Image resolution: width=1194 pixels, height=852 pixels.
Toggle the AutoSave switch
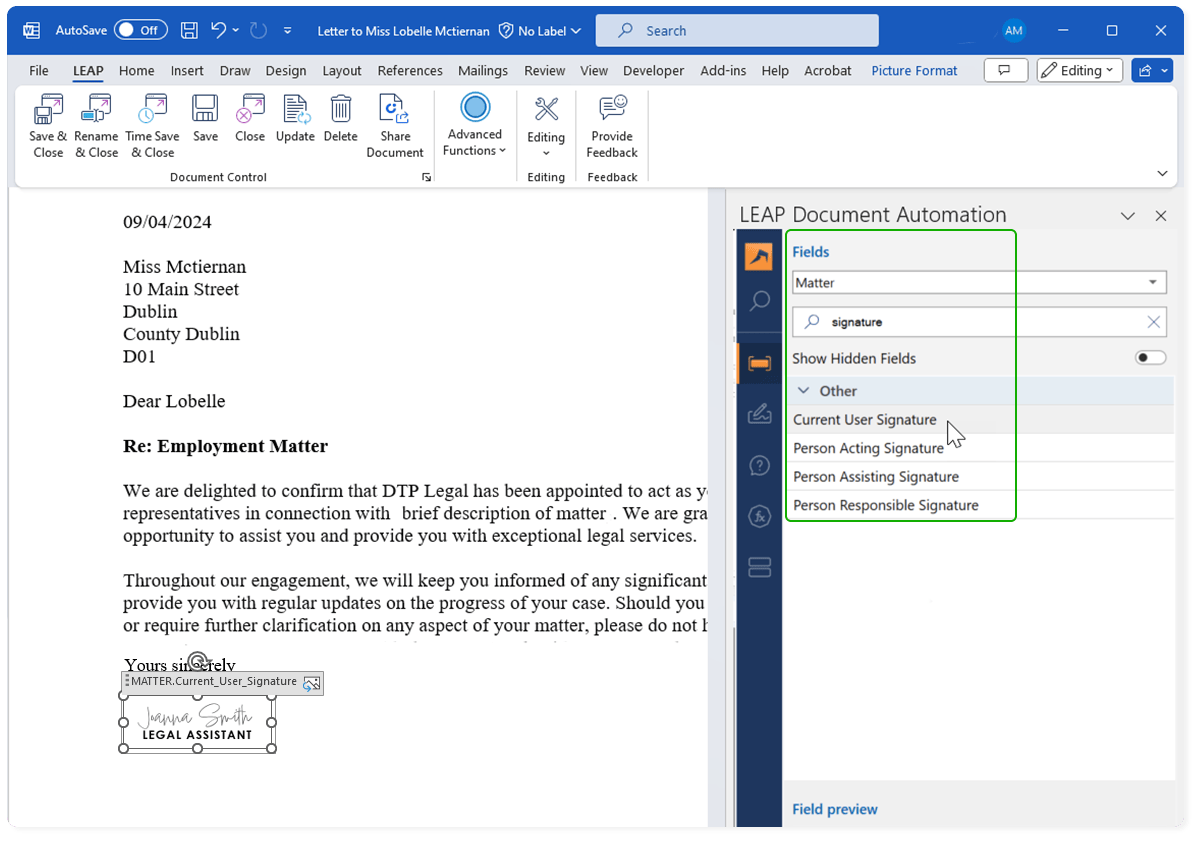click(x=141, y=30)
